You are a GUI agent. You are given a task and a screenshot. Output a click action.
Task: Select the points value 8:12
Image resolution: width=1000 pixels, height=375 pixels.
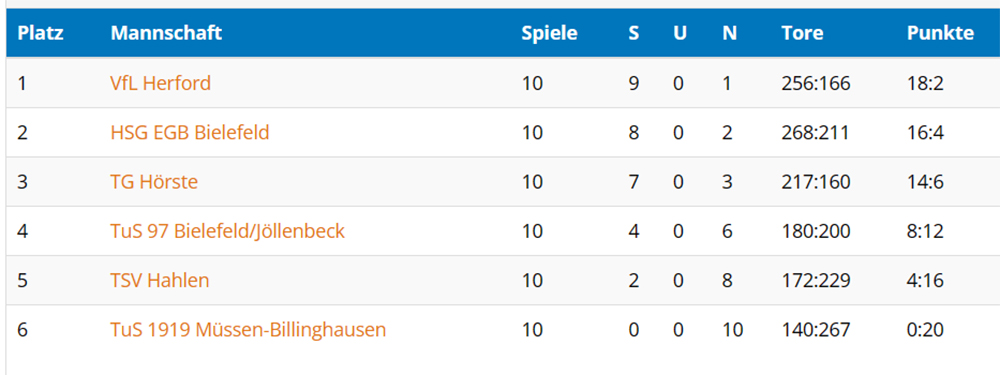(x=925, y=232)
